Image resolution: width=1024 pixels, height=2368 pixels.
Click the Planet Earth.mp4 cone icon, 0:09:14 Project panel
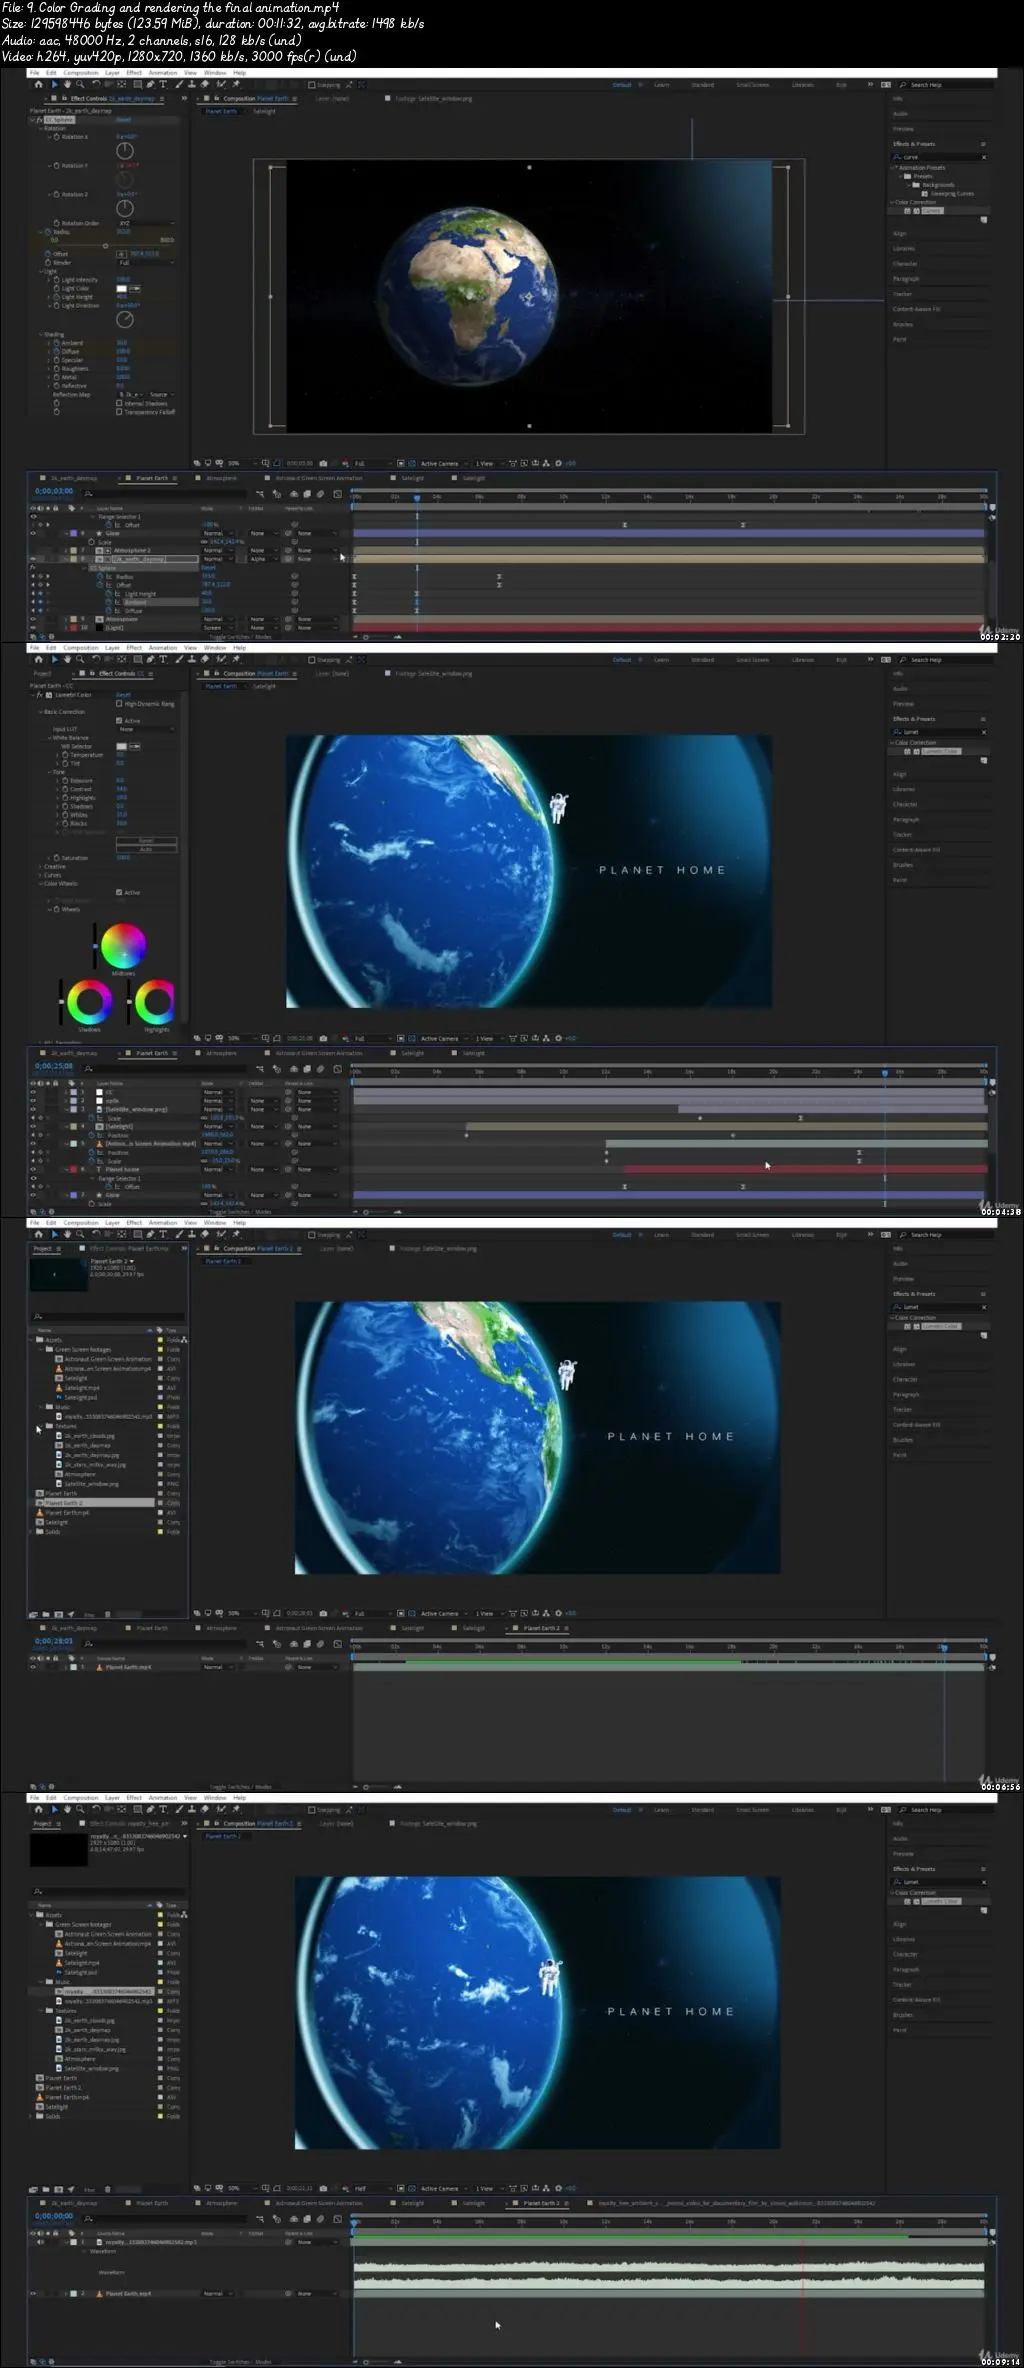pyautogui.click(x=40, y=2097)
